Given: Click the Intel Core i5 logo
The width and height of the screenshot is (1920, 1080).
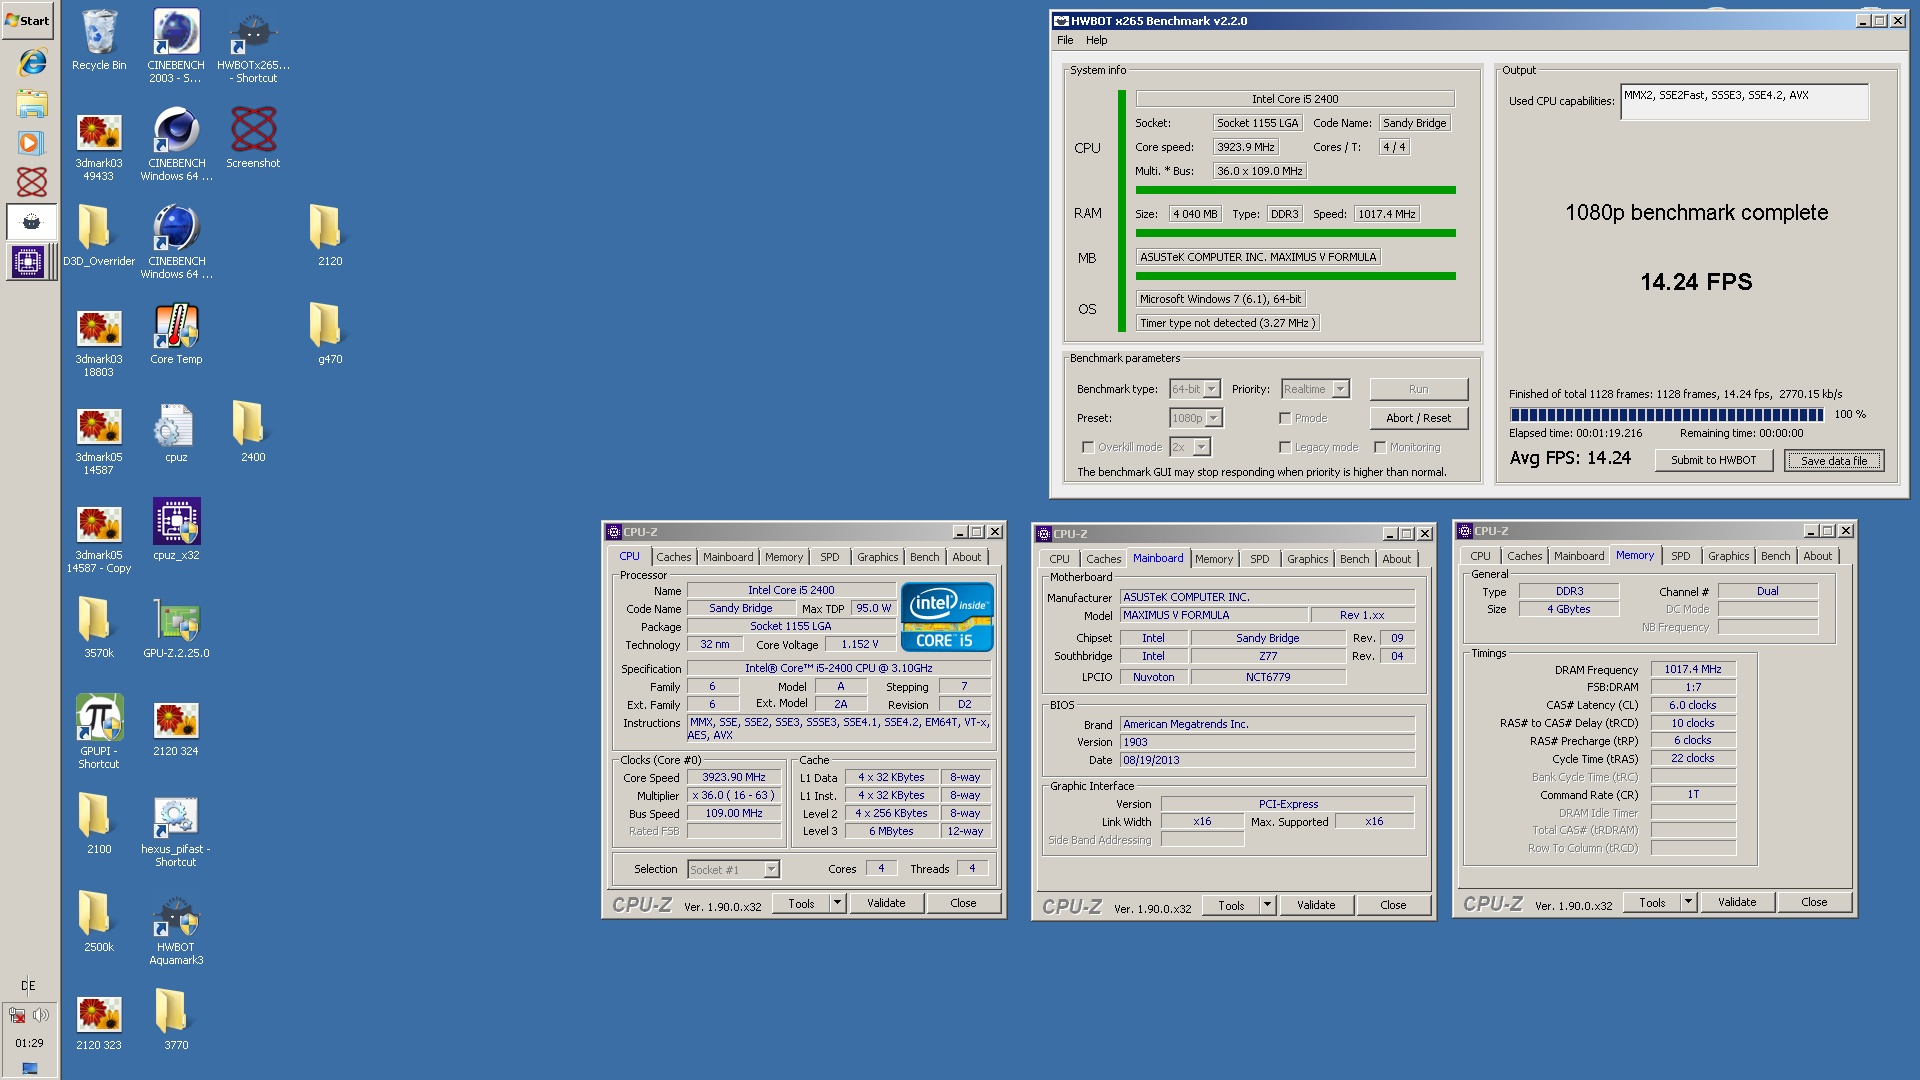Looking at the screenshot, I should point(946,617).
